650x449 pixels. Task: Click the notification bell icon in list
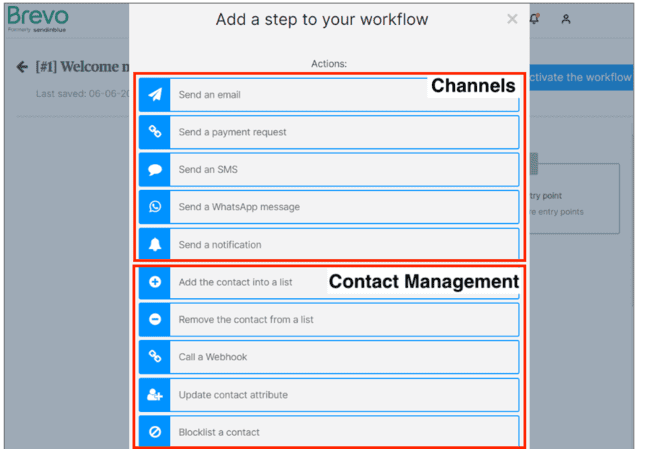(155, 245)
